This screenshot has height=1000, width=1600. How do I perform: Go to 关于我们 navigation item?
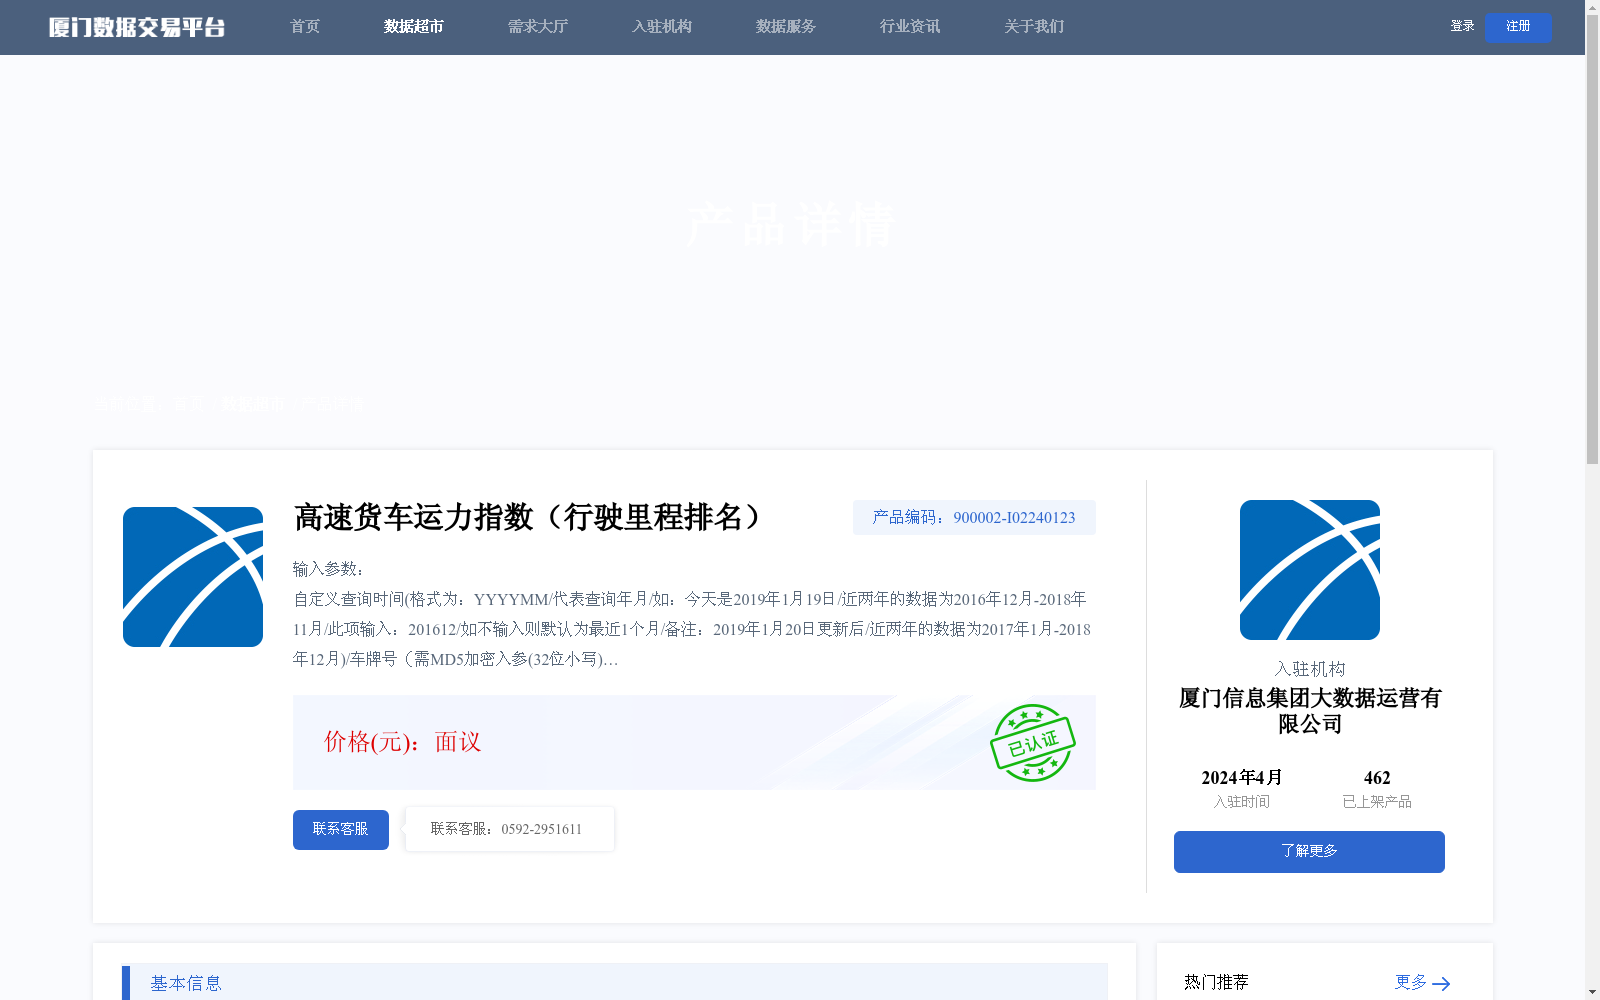[1033, 27]
